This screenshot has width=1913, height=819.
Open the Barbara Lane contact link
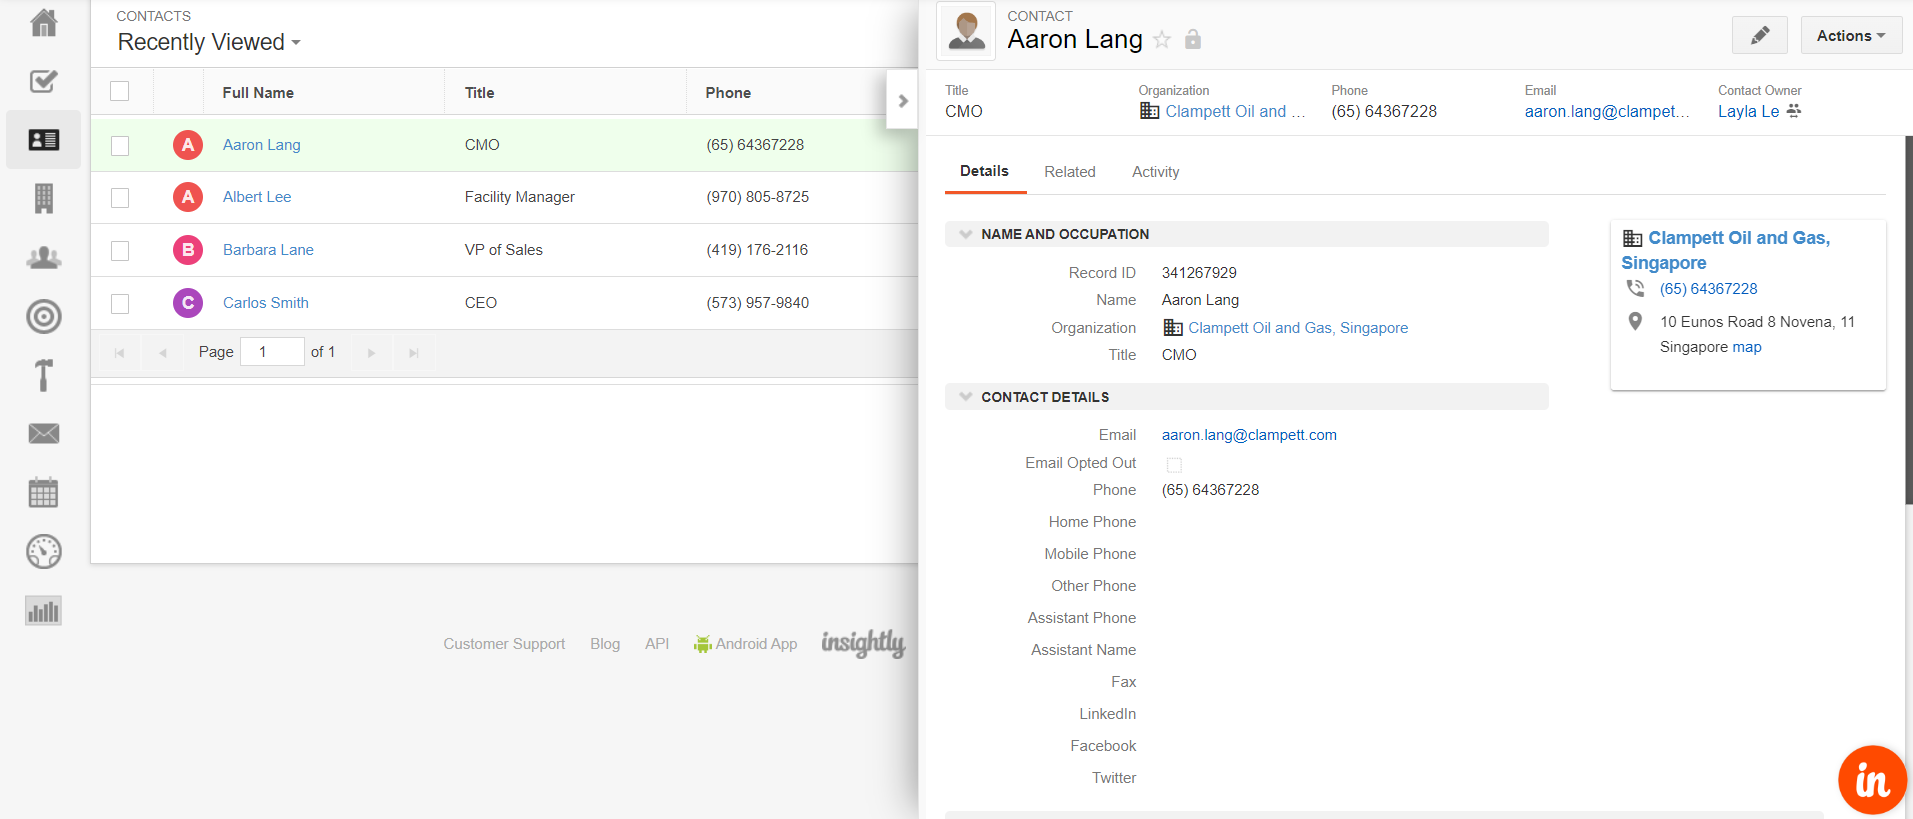(x=268, y=250)
